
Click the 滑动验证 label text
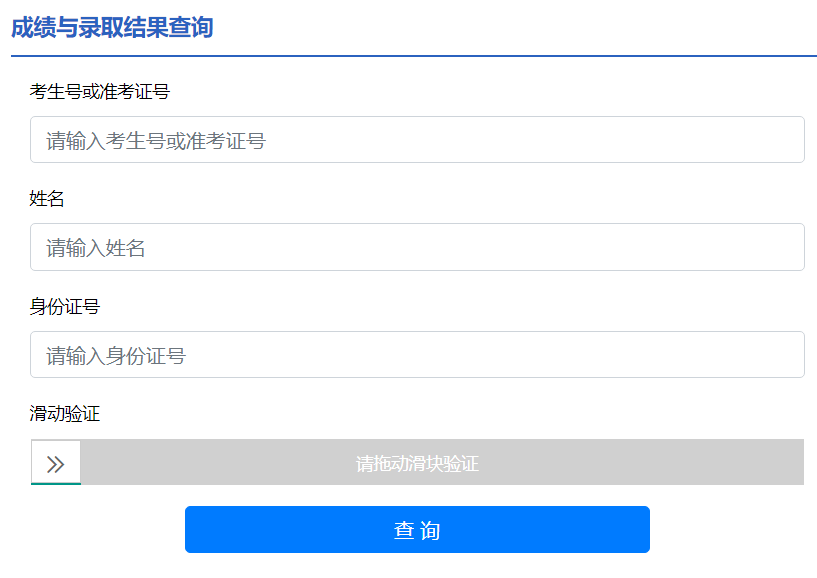pyautogui.click(x=65, y=414)
